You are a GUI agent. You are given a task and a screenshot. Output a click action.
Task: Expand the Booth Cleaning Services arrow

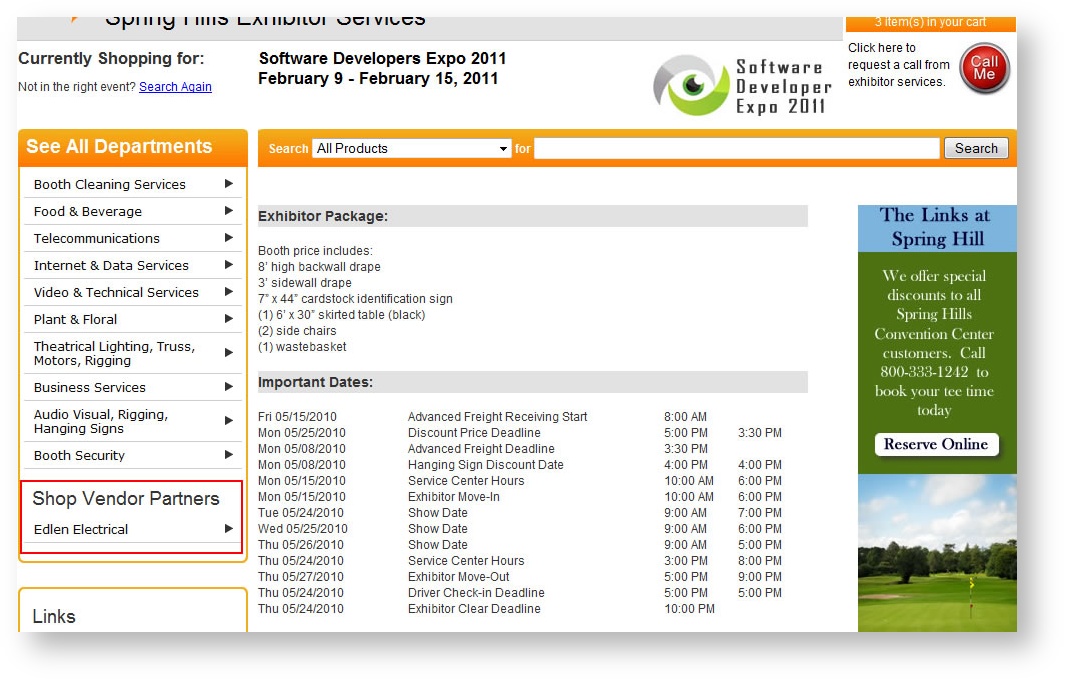point(229,184)
